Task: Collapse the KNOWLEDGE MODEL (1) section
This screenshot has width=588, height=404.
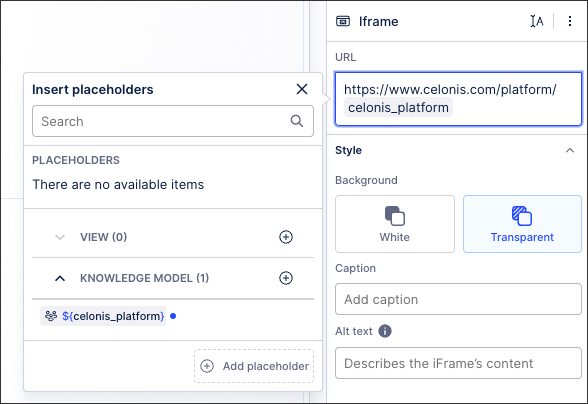Action: click(60, 278)
